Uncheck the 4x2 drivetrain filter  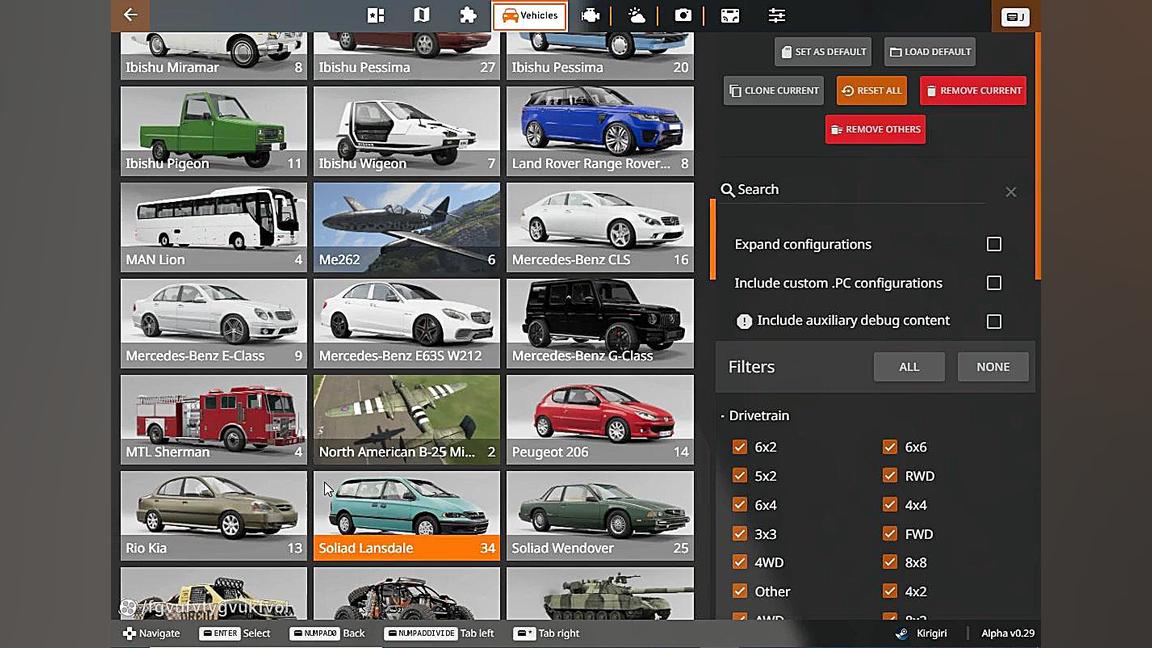pos(890,591)
